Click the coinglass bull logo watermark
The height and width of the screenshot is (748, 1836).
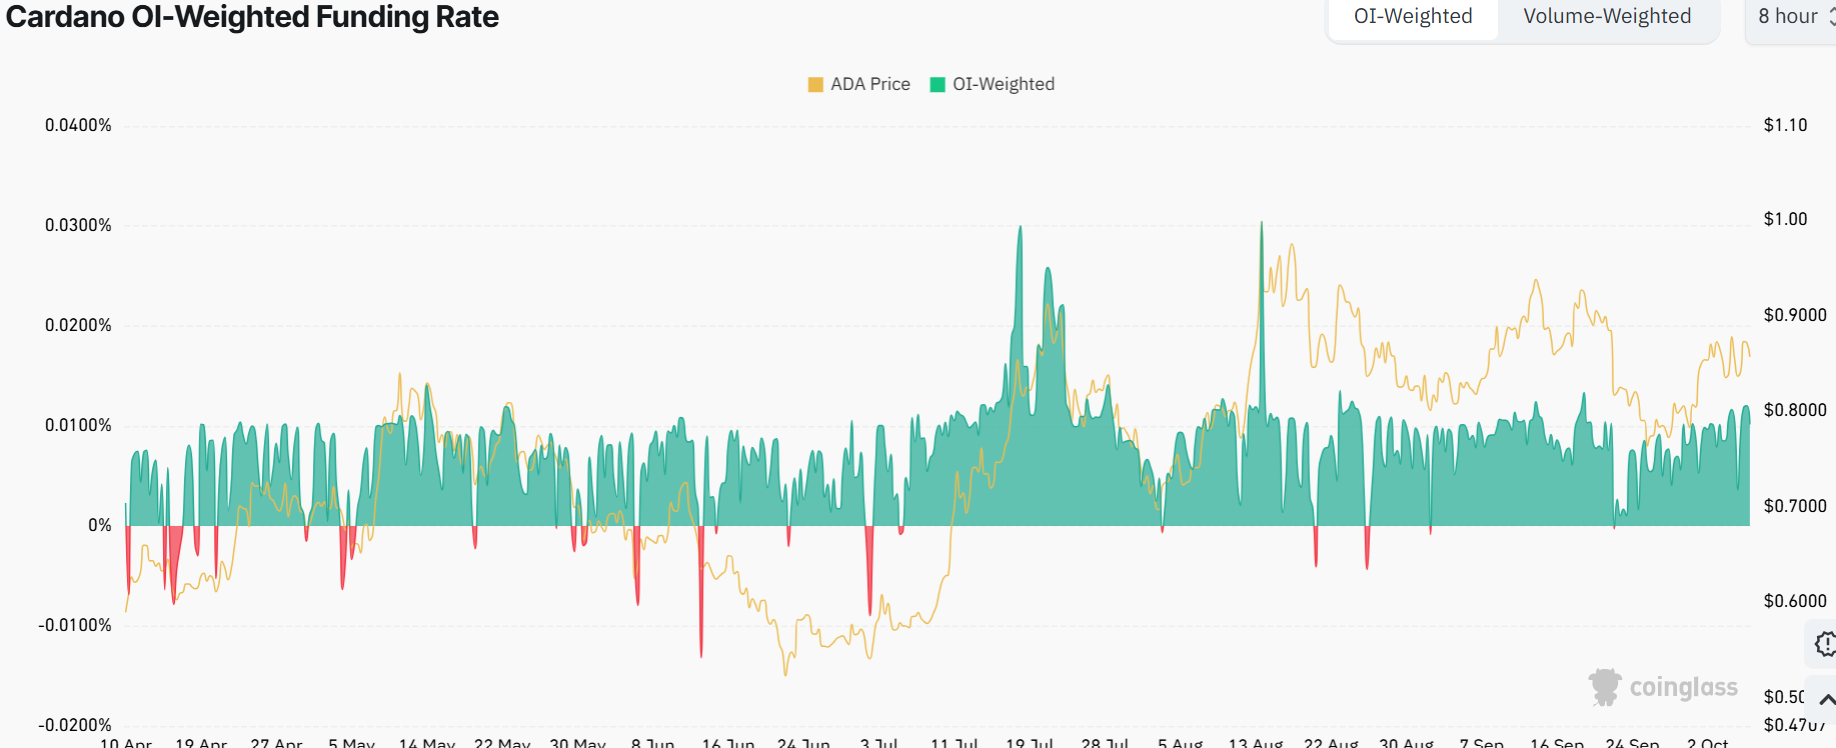[1605, 687]
